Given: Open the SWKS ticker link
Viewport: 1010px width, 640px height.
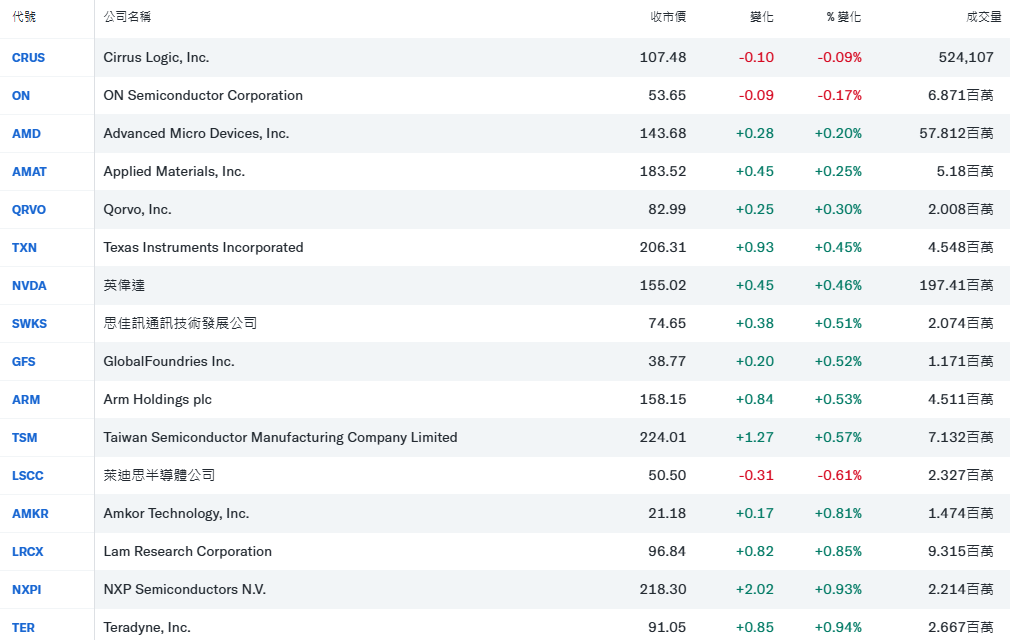Looking at the screenshot, I should (x=29, y=323).
